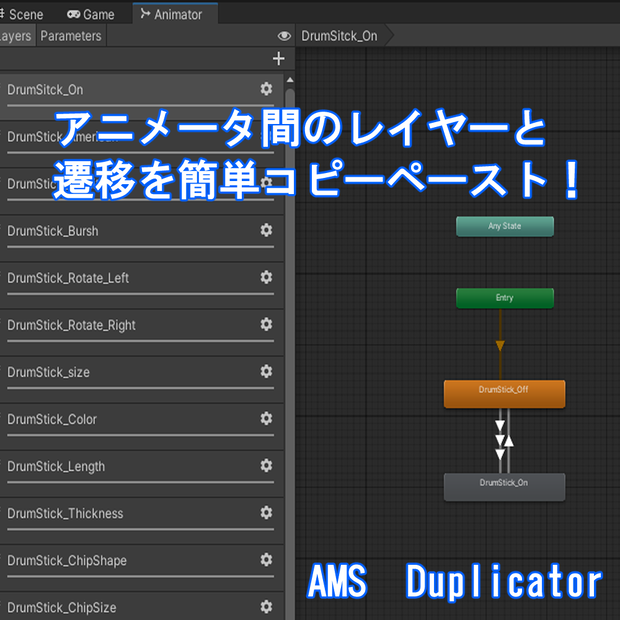Image resolution: width=620 pixels, height=620 pixels.
Task: Open the Parameters tab
Action: tap(71, 36)
